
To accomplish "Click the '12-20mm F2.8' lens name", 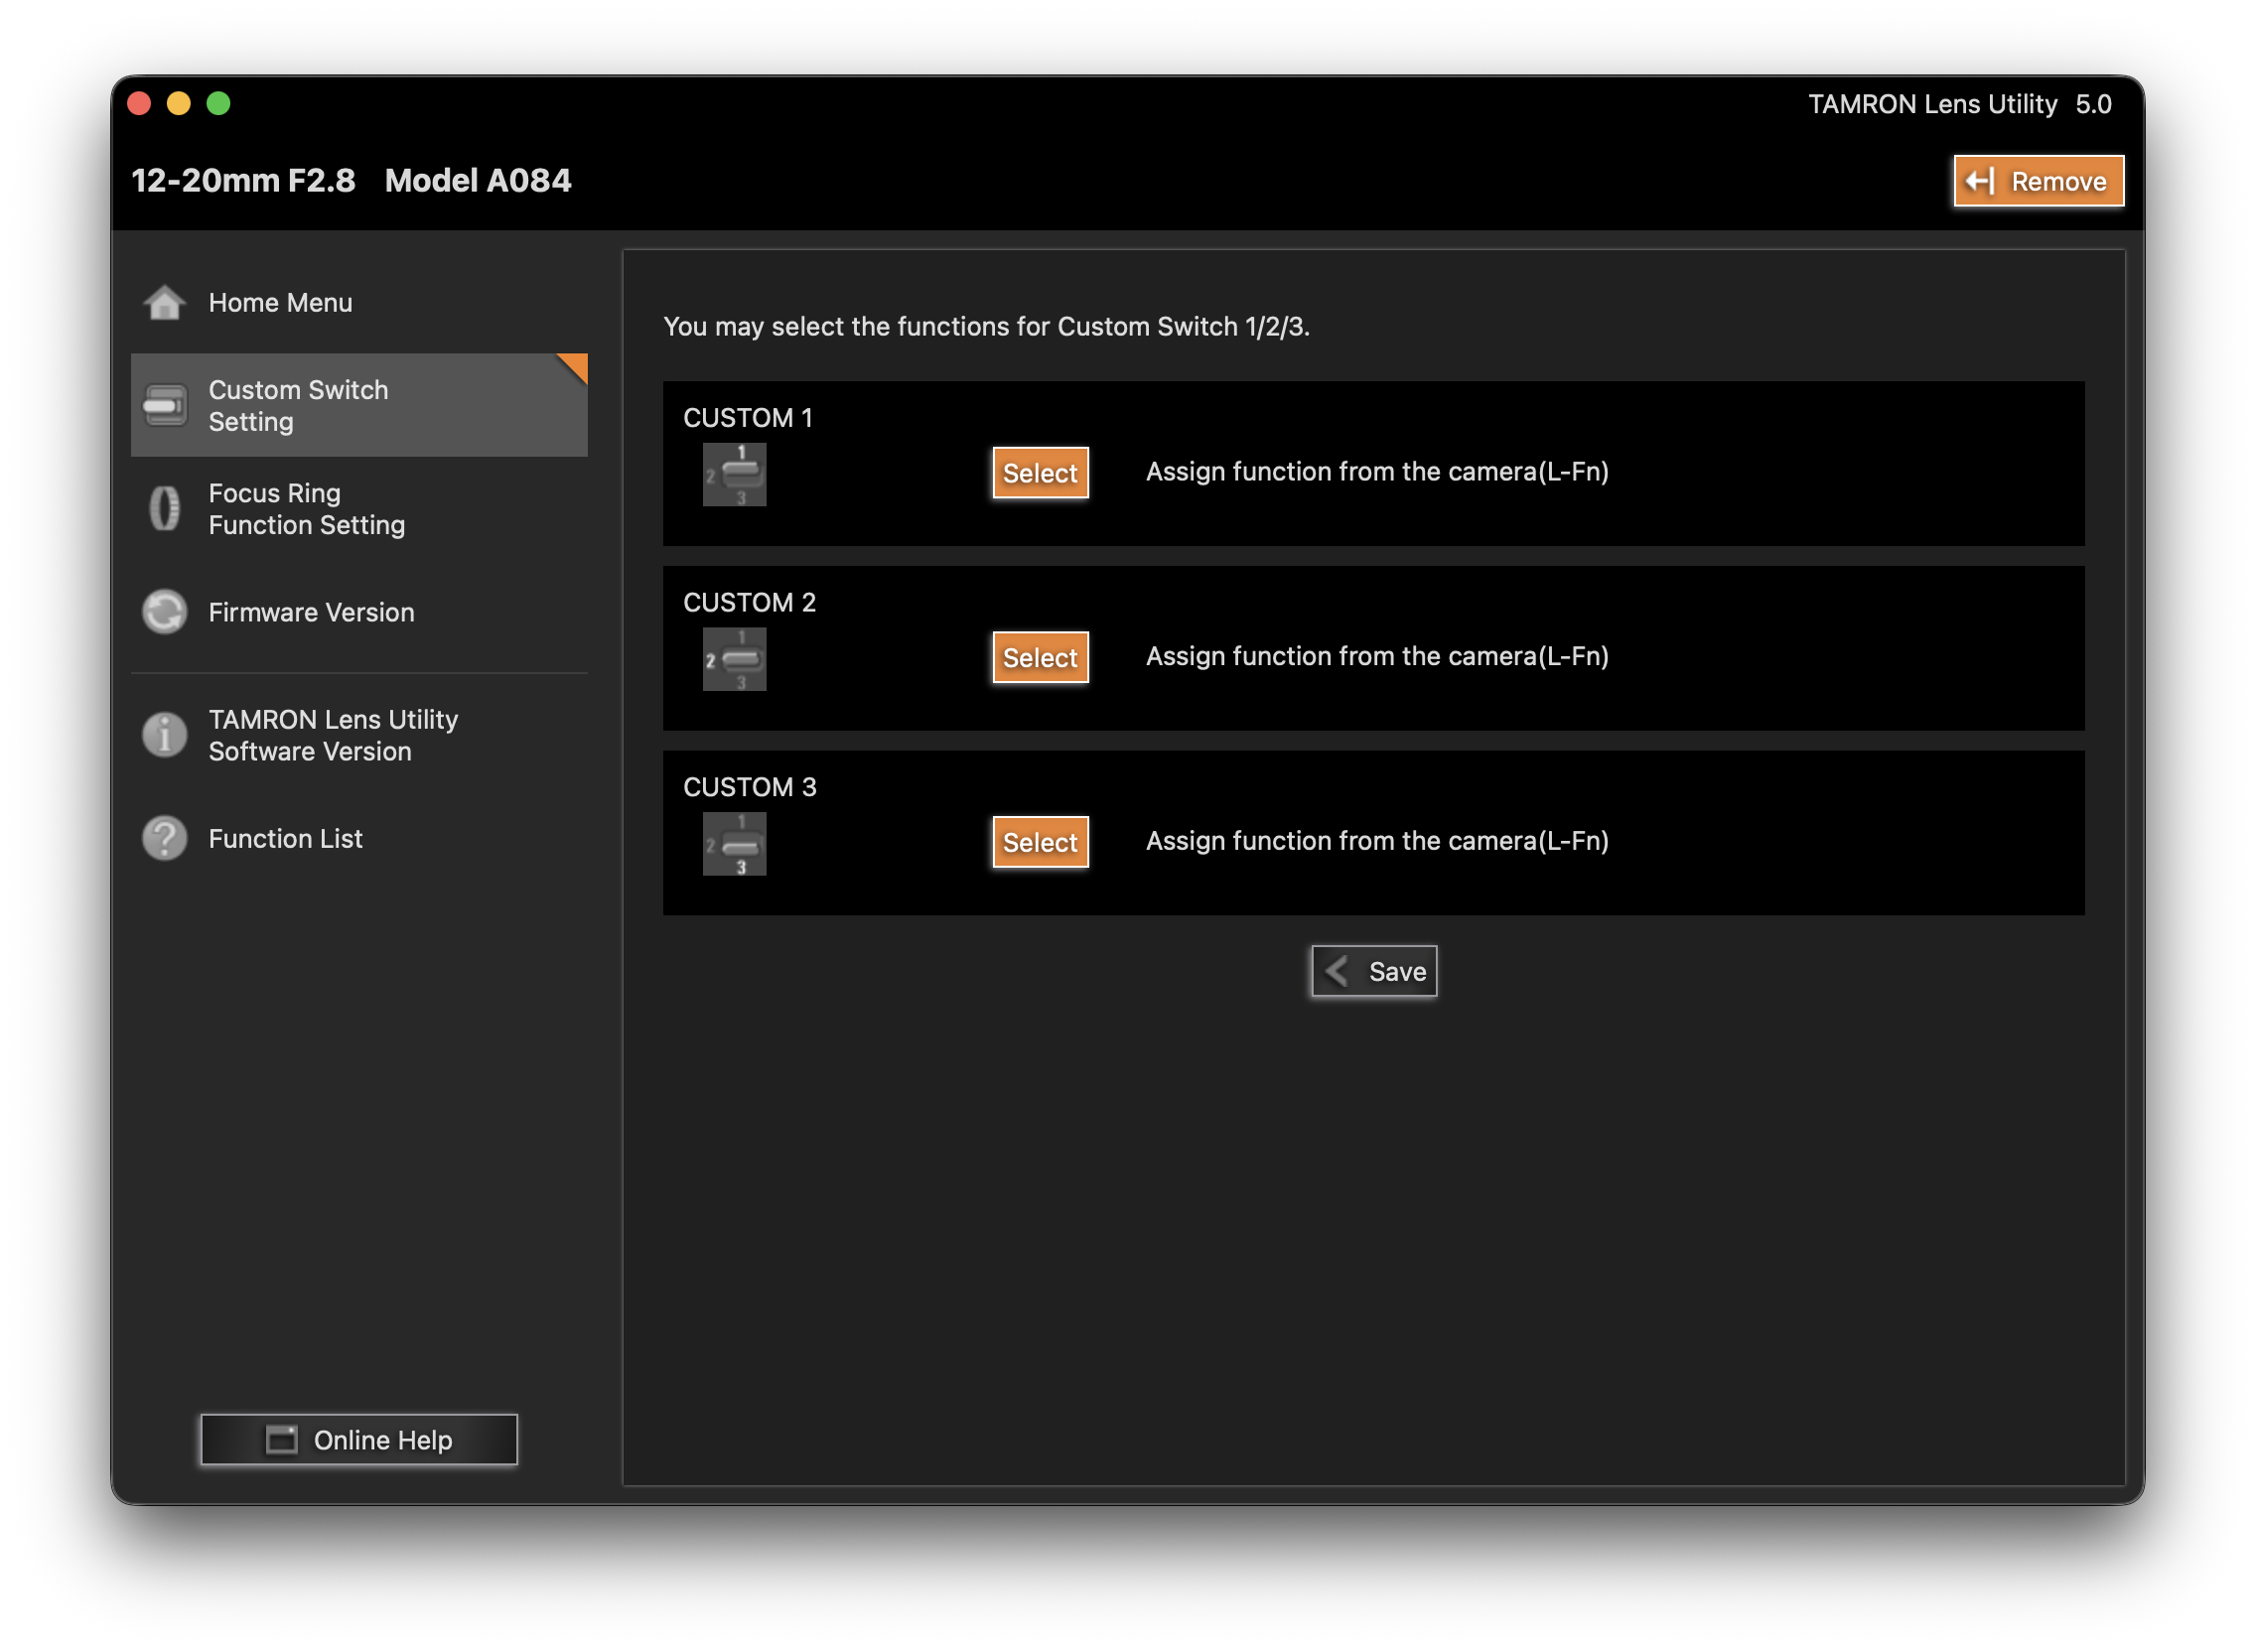I will [x=243, y=181].
